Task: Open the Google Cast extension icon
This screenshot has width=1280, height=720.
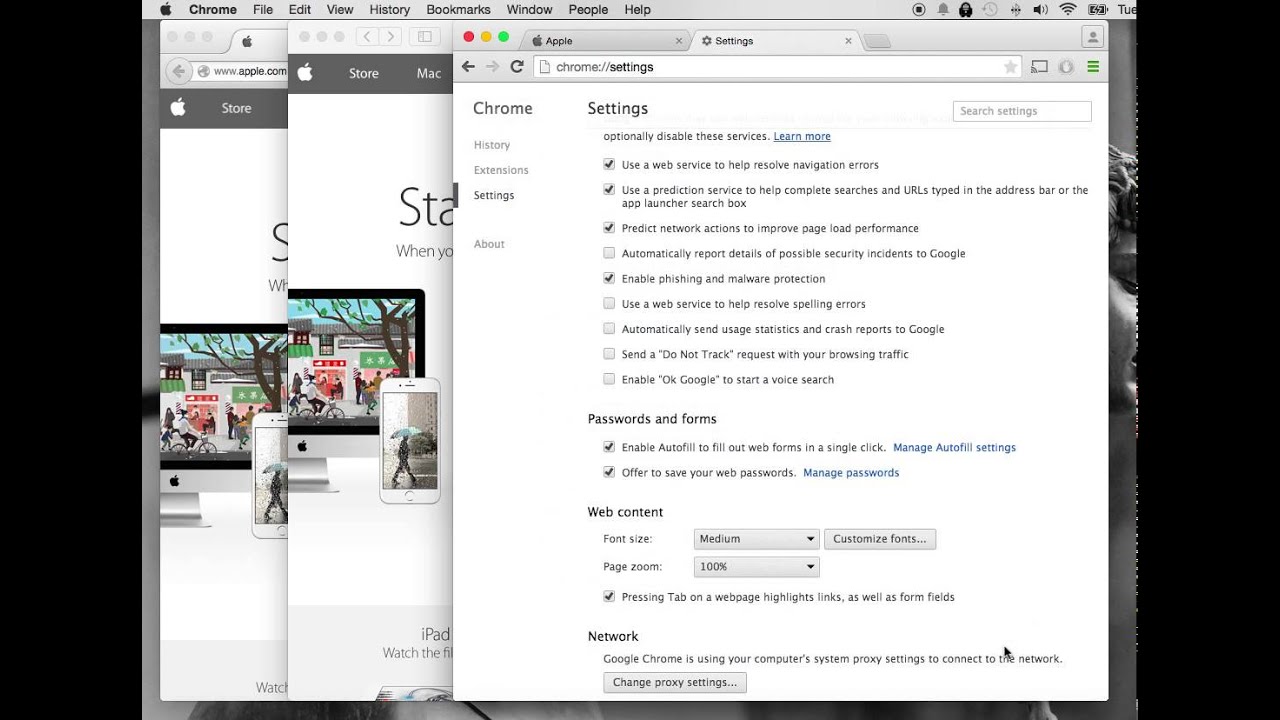Action: pos(1039,67)
